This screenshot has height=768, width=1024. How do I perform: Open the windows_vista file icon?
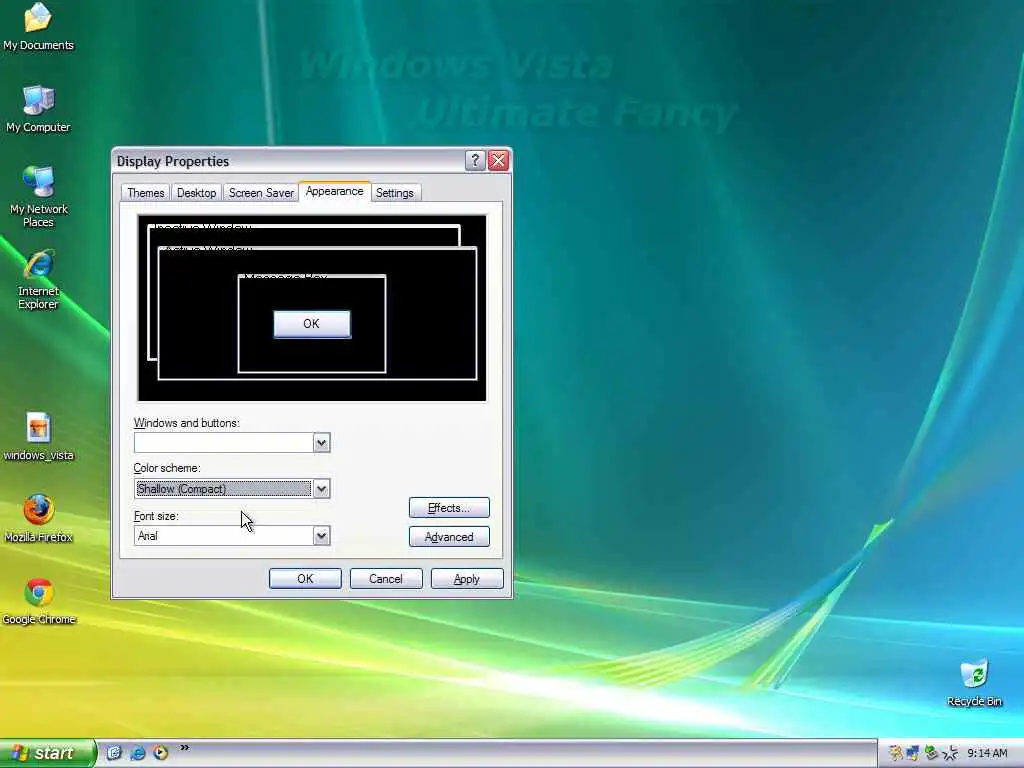38,436
